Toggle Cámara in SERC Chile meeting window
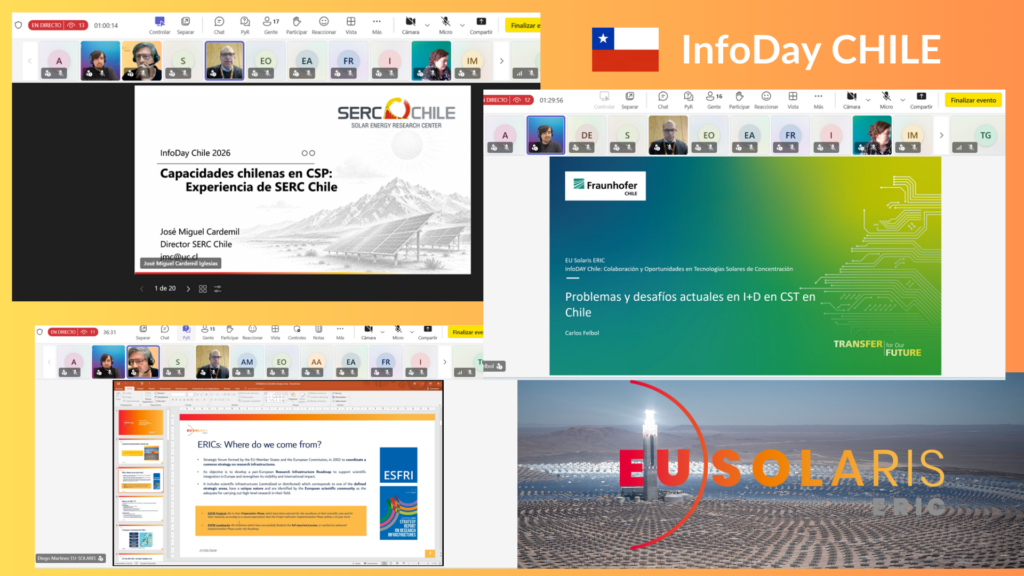Image resolution: width=1024 pixels, height=576 pixels. (410, 25)
